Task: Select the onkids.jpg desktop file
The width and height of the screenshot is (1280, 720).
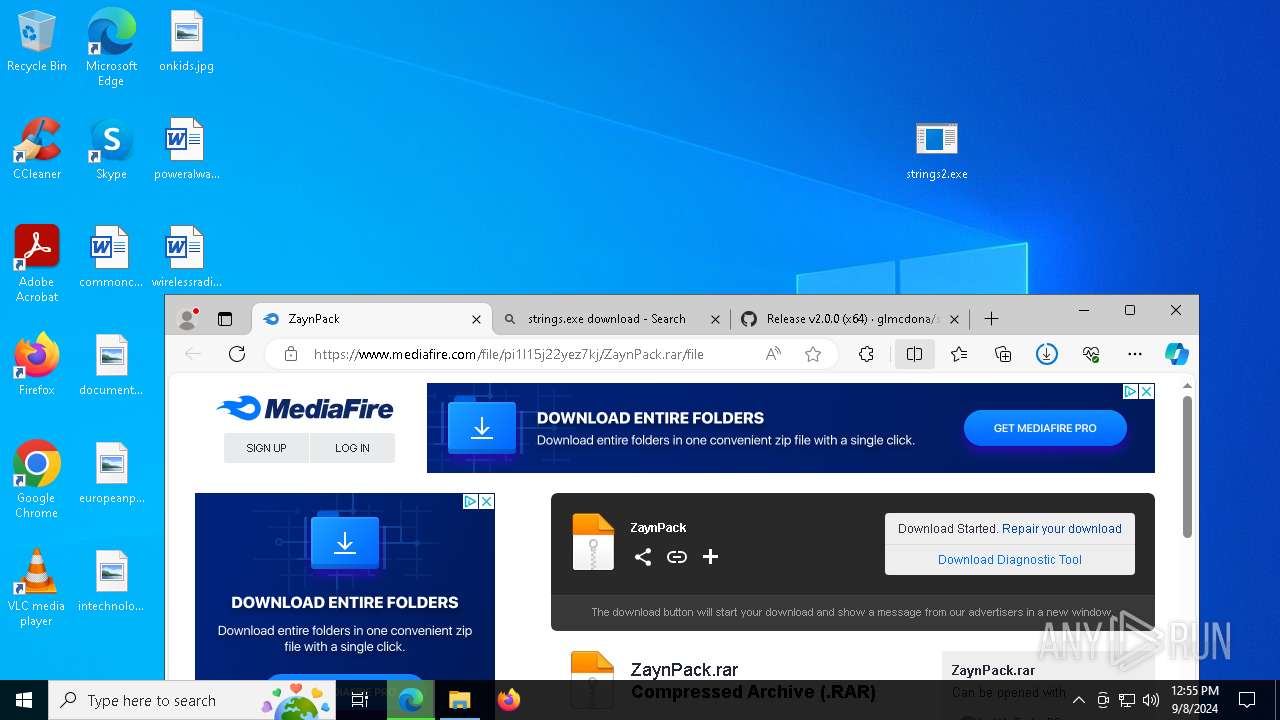Action: (186, 42)
